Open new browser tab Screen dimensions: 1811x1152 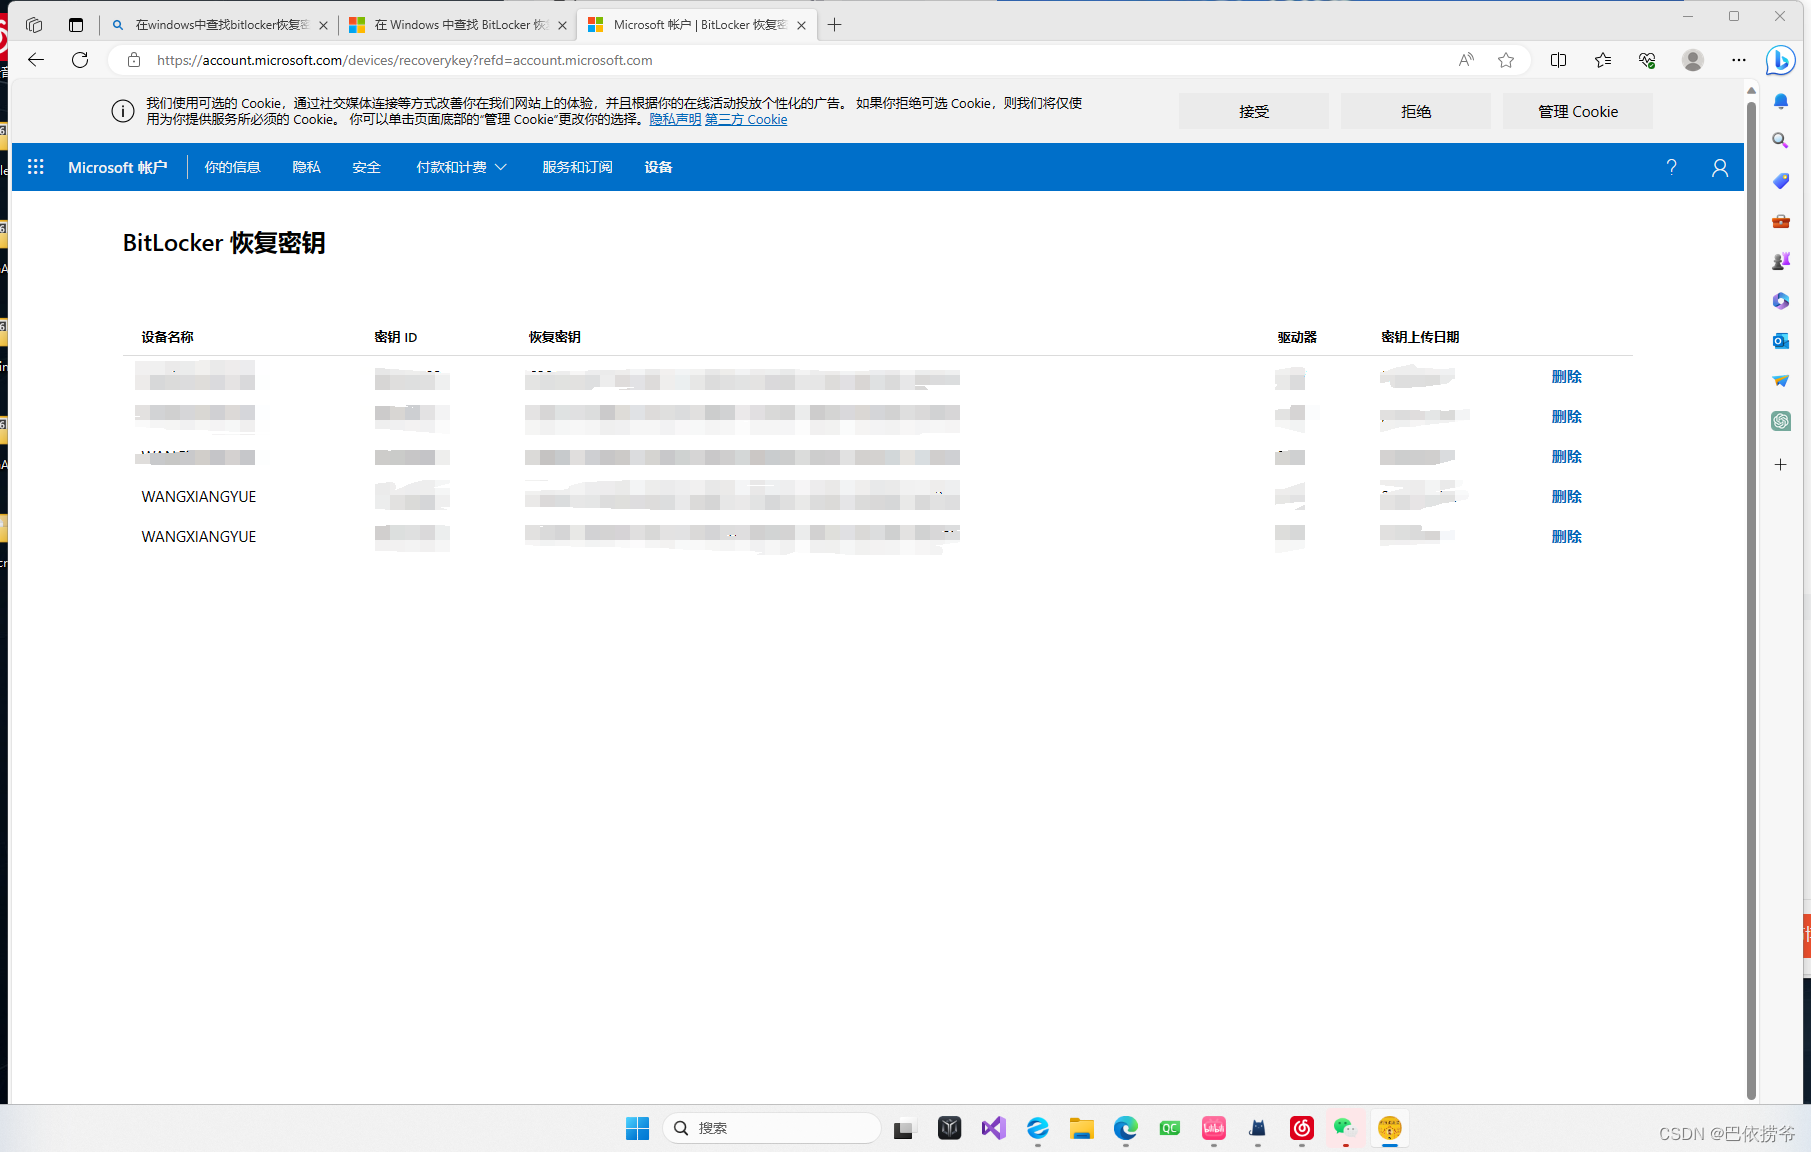(x=835, y=25)
